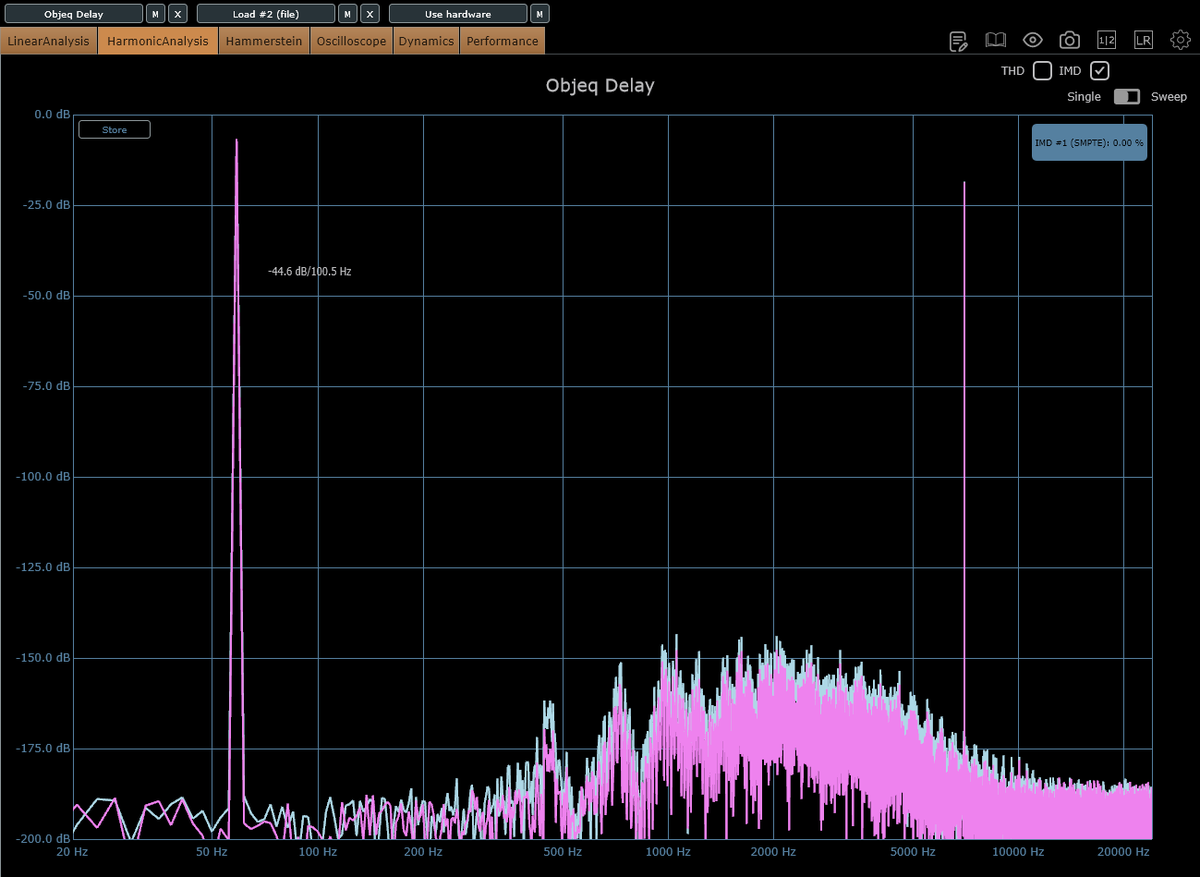This screenshot has height=877, width=1200.
Task: Open the Hammerstein tab
Action: (x=265, y=41)
